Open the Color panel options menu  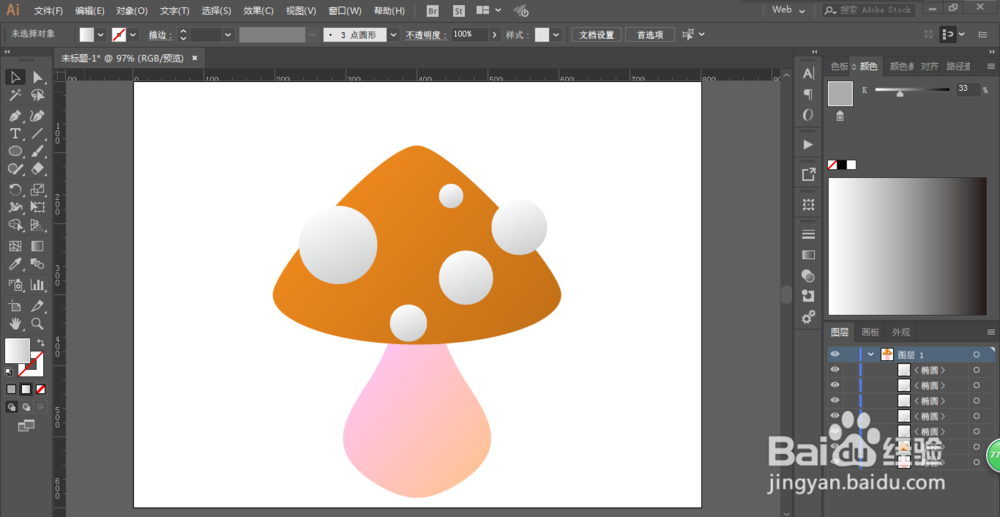coord(990,66)
